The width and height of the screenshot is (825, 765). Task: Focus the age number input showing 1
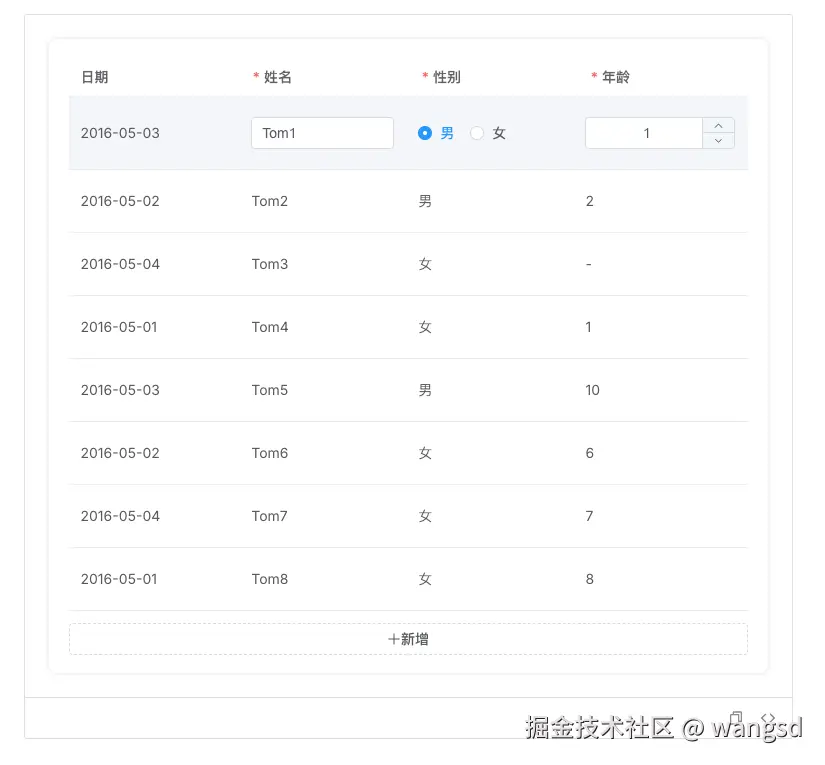(645, 133)
